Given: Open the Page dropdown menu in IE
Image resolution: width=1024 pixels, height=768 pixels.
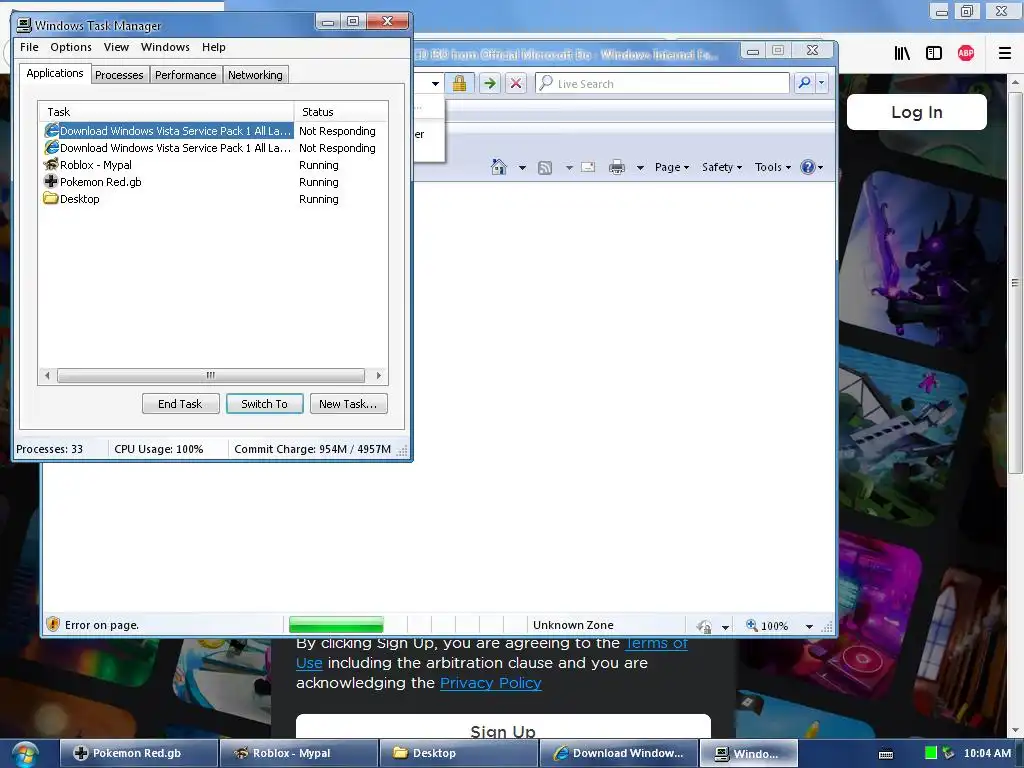Looking at the screenshot, I should 672,167.
